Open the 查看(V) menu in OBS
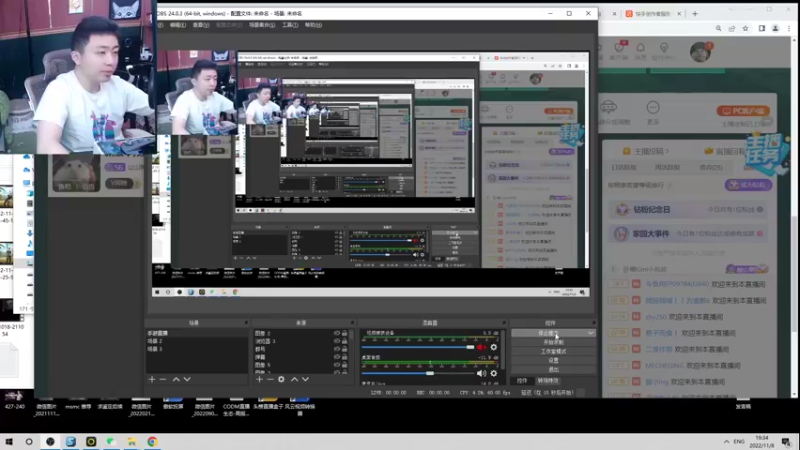The height and width of the screenshot is (450, 800). (201, 25)
